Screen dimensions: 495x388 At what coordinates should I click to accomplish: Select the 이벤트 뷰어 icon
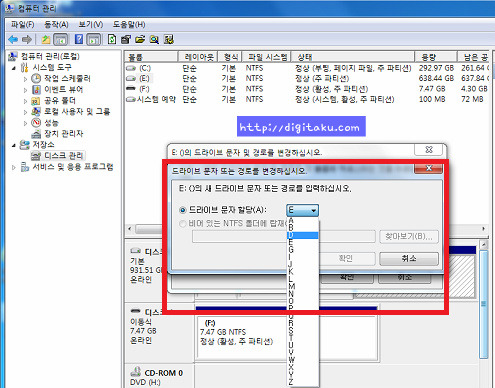36,90
